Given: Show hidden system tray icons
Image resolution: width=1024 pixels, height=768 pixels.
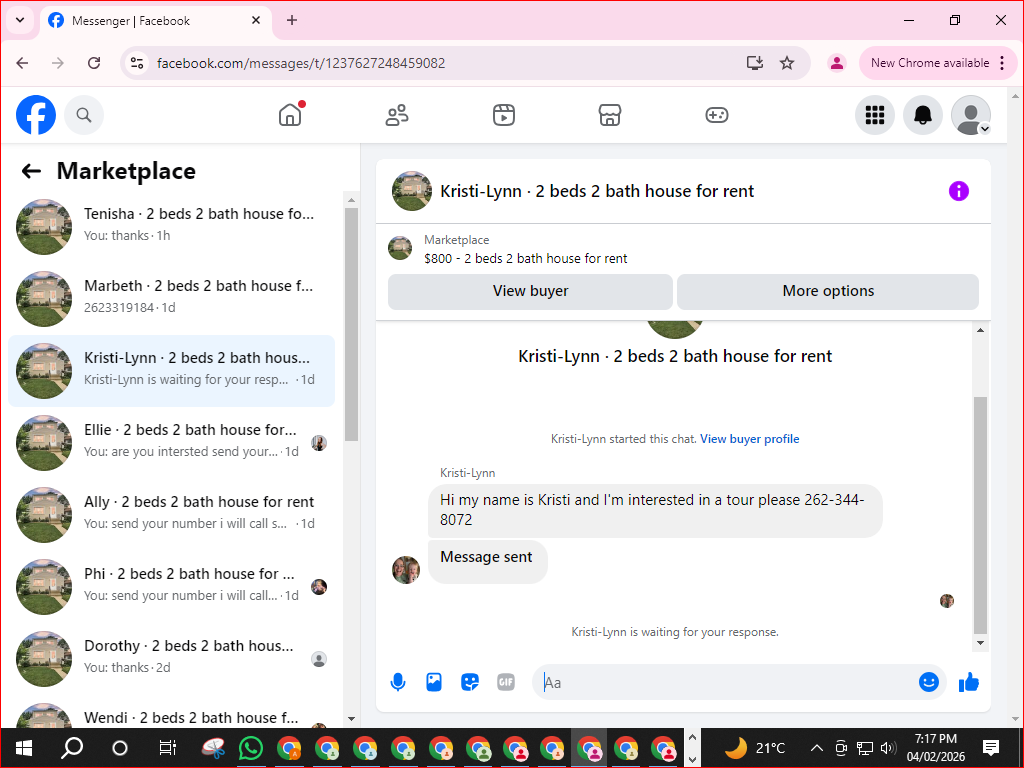Looking at the screenshot, I should (816, 748).
